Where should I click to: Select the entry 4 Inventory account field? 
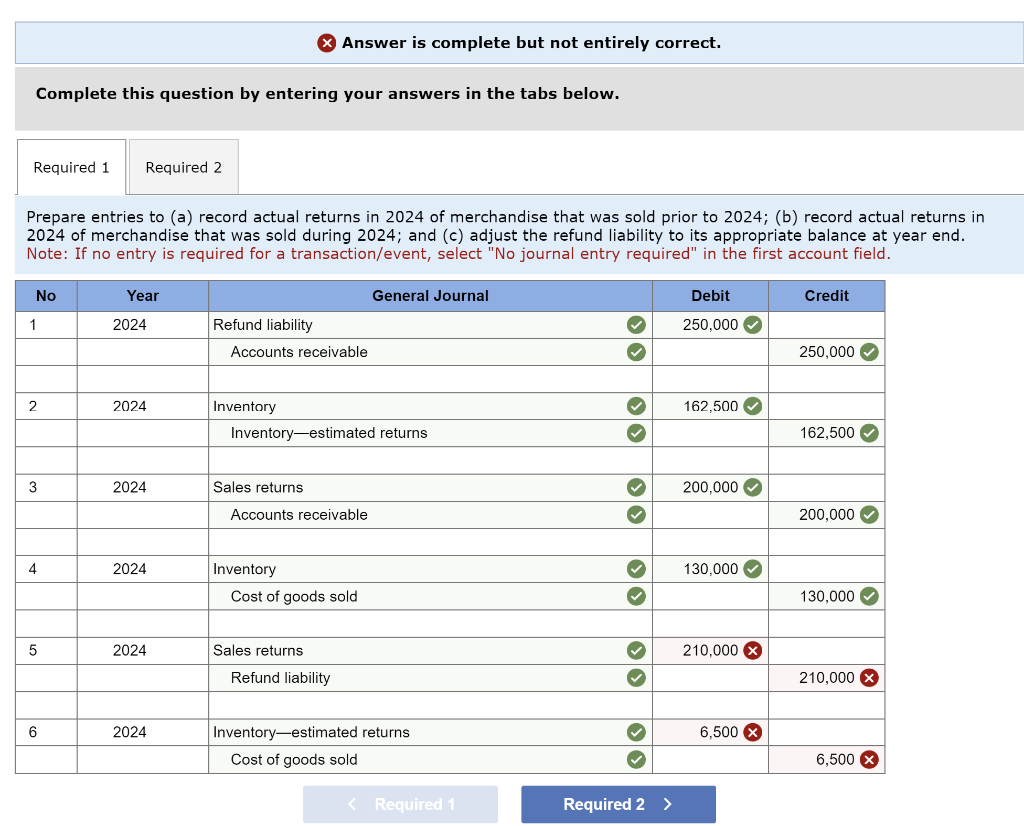(x=430, y=569)
